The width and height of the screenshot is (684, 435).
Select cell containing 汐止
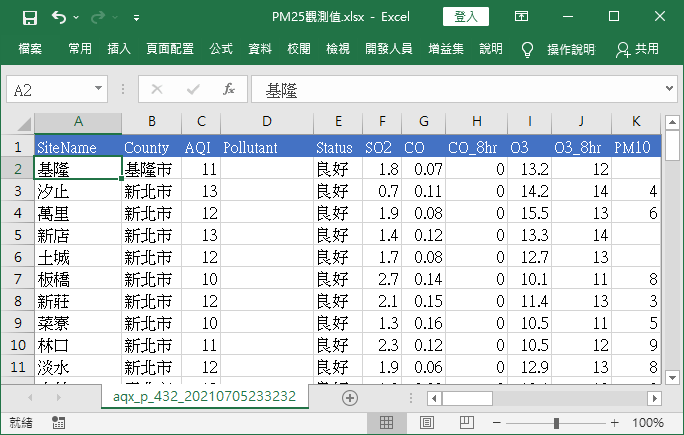tap(78, 191)
